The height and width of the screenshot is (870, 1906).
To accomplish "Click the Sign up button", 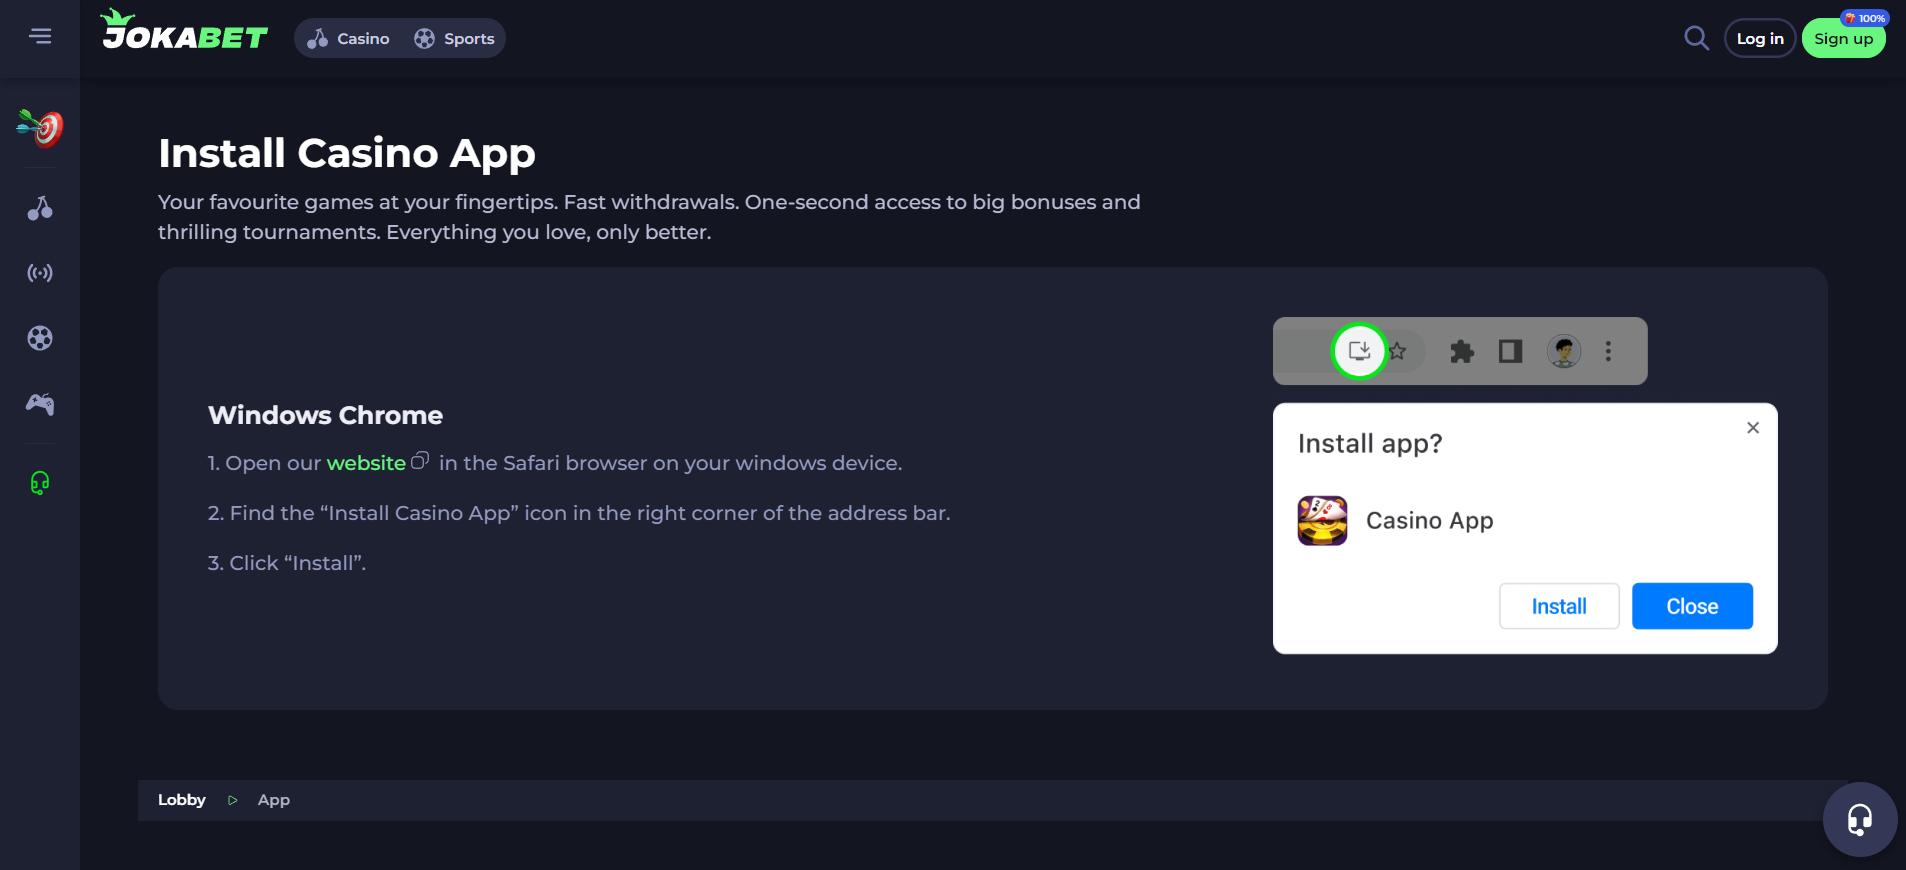I will point(1843,39).
